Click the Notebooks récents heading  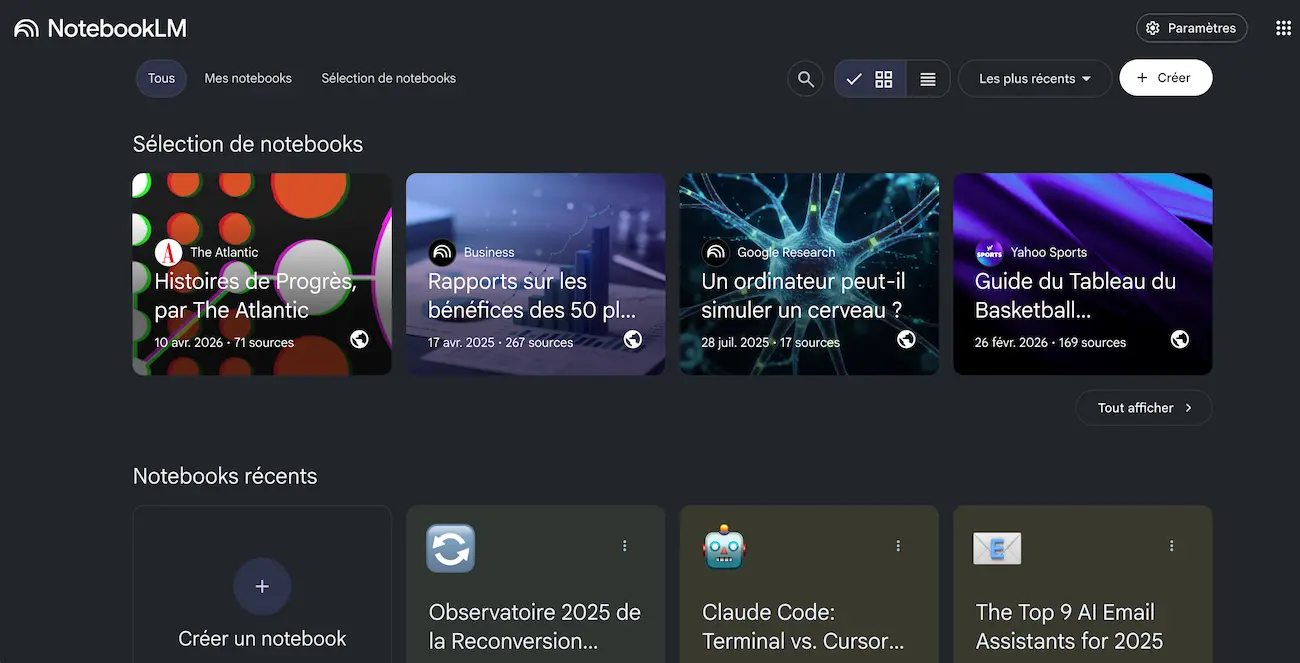click(225, 476)
